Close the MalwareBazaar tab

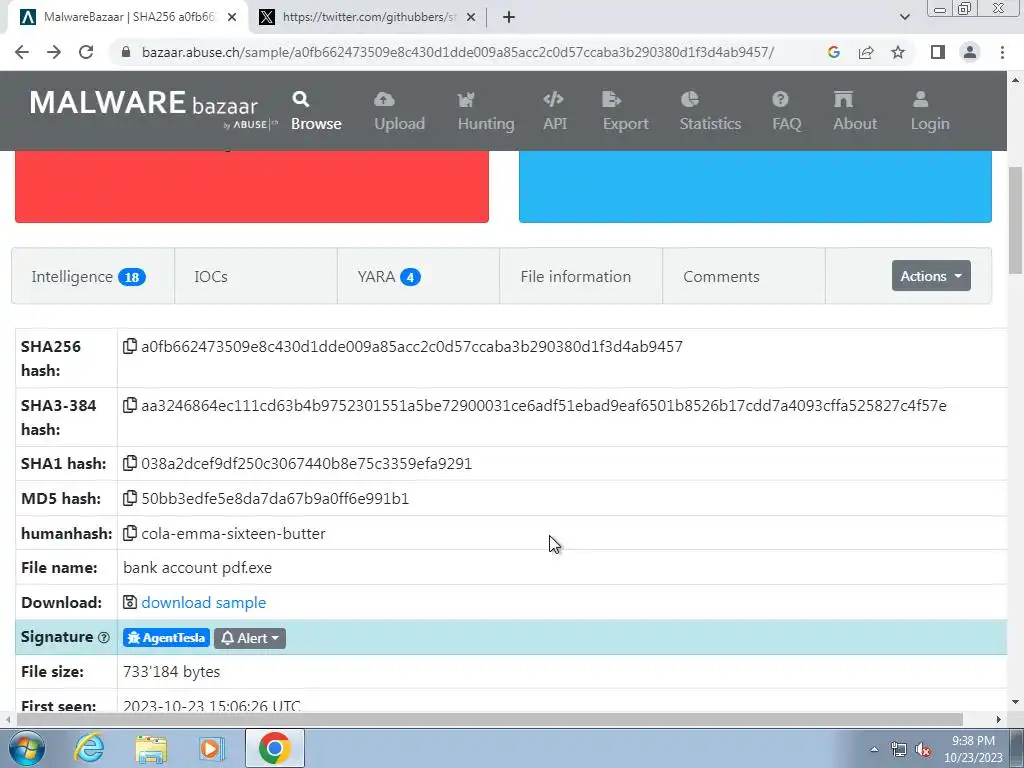pos(232,18)
